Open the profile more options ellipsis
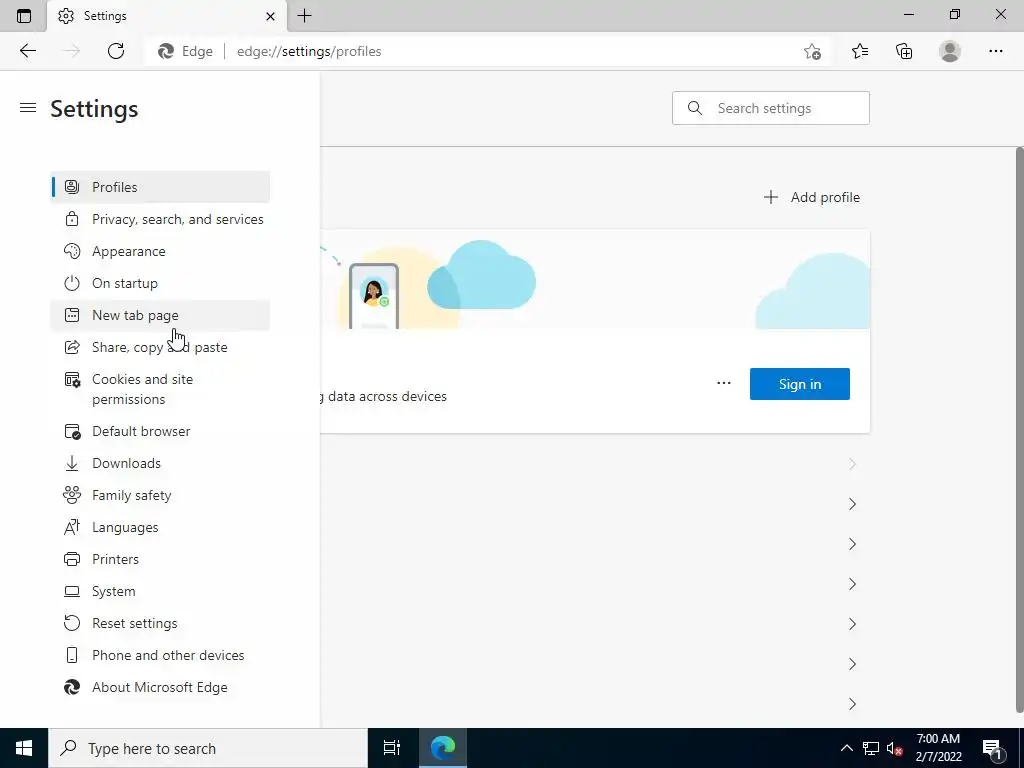Viewport: 1024px width, 768px height. click(724, 383)
